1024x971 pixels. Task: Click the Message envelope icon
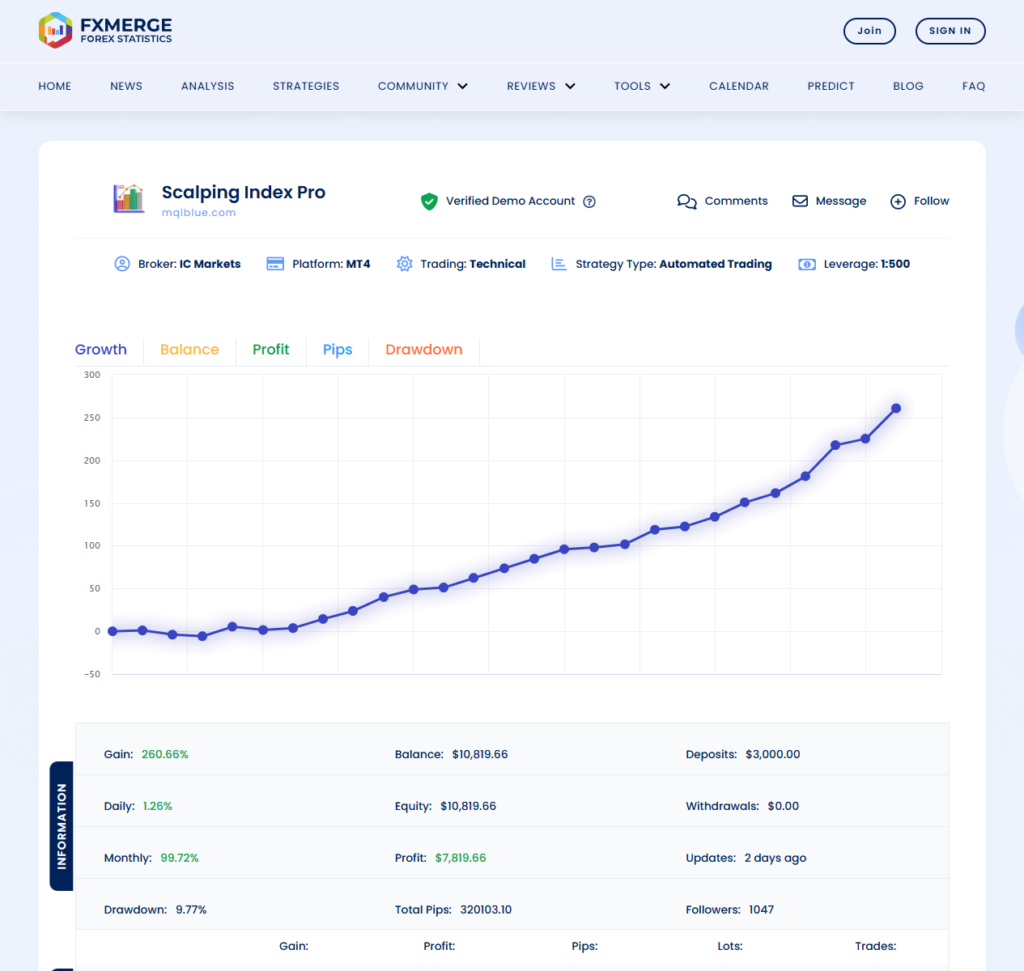800,201
